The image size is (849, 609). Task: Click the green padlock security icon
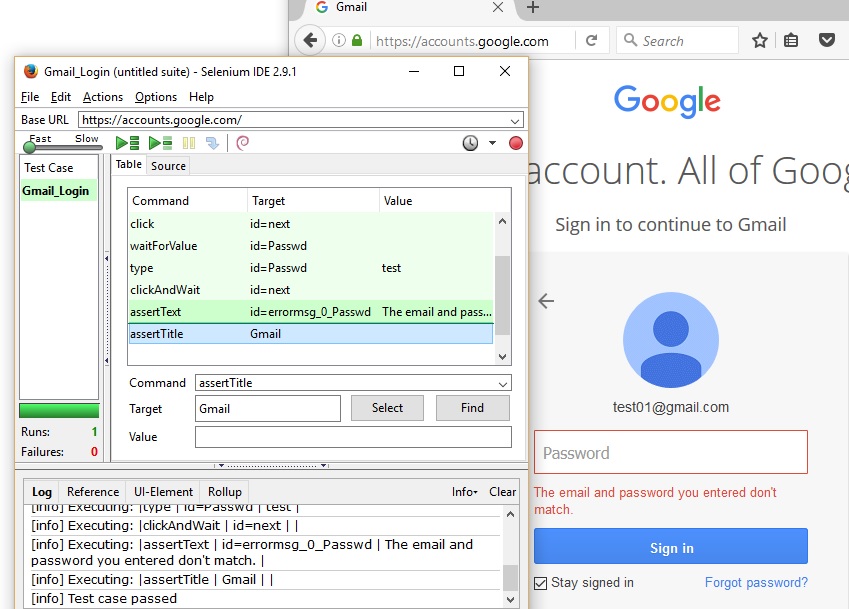(x=357, y=40)
